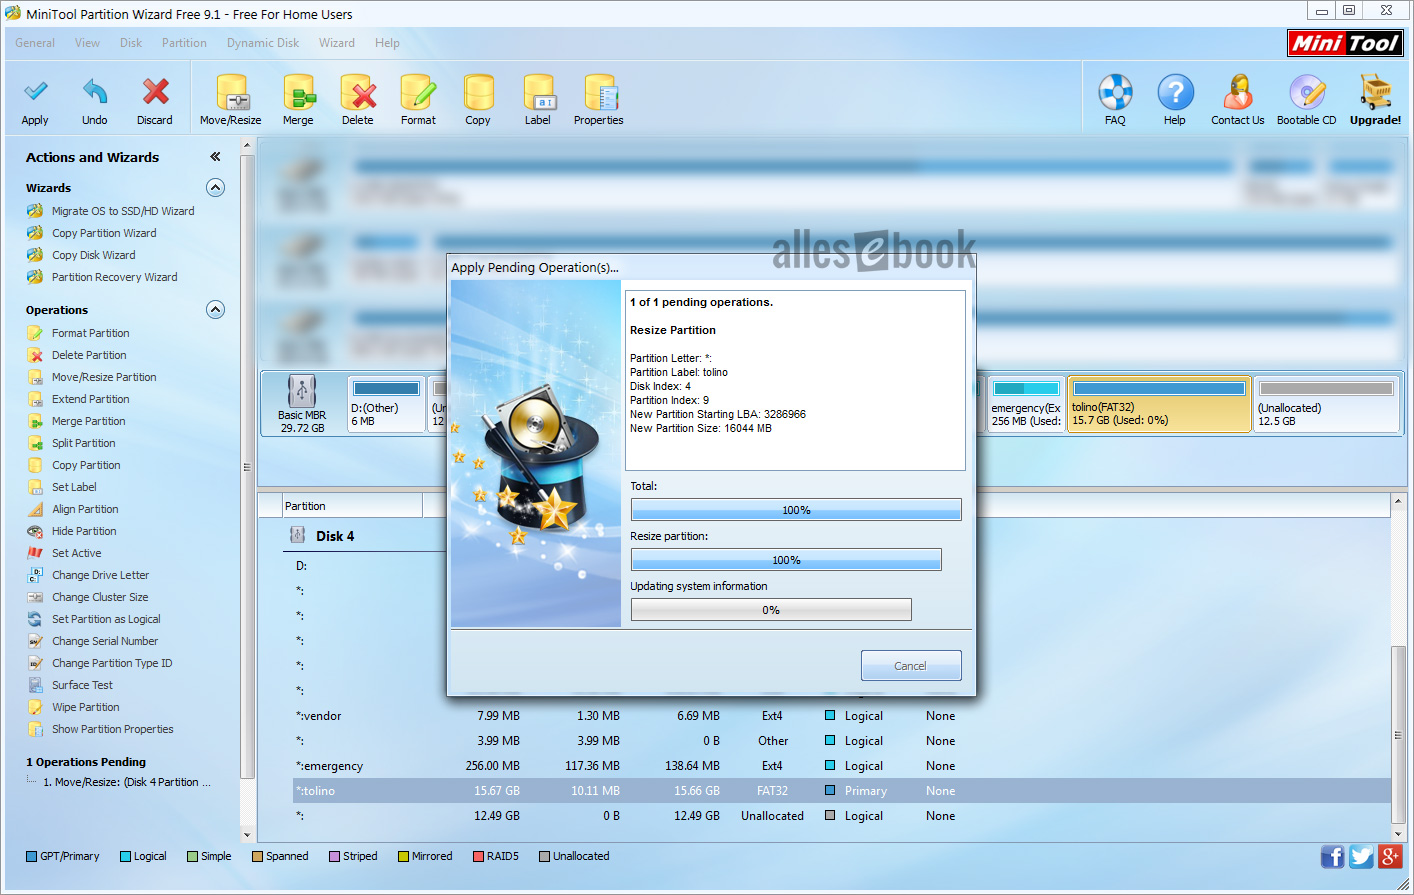Open Copy Disk Wizard link

tap(94, 255)
